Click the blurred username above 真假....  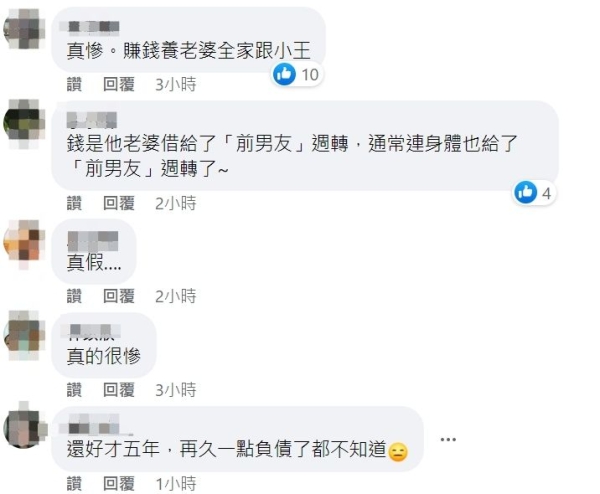(x=93, y=241)
